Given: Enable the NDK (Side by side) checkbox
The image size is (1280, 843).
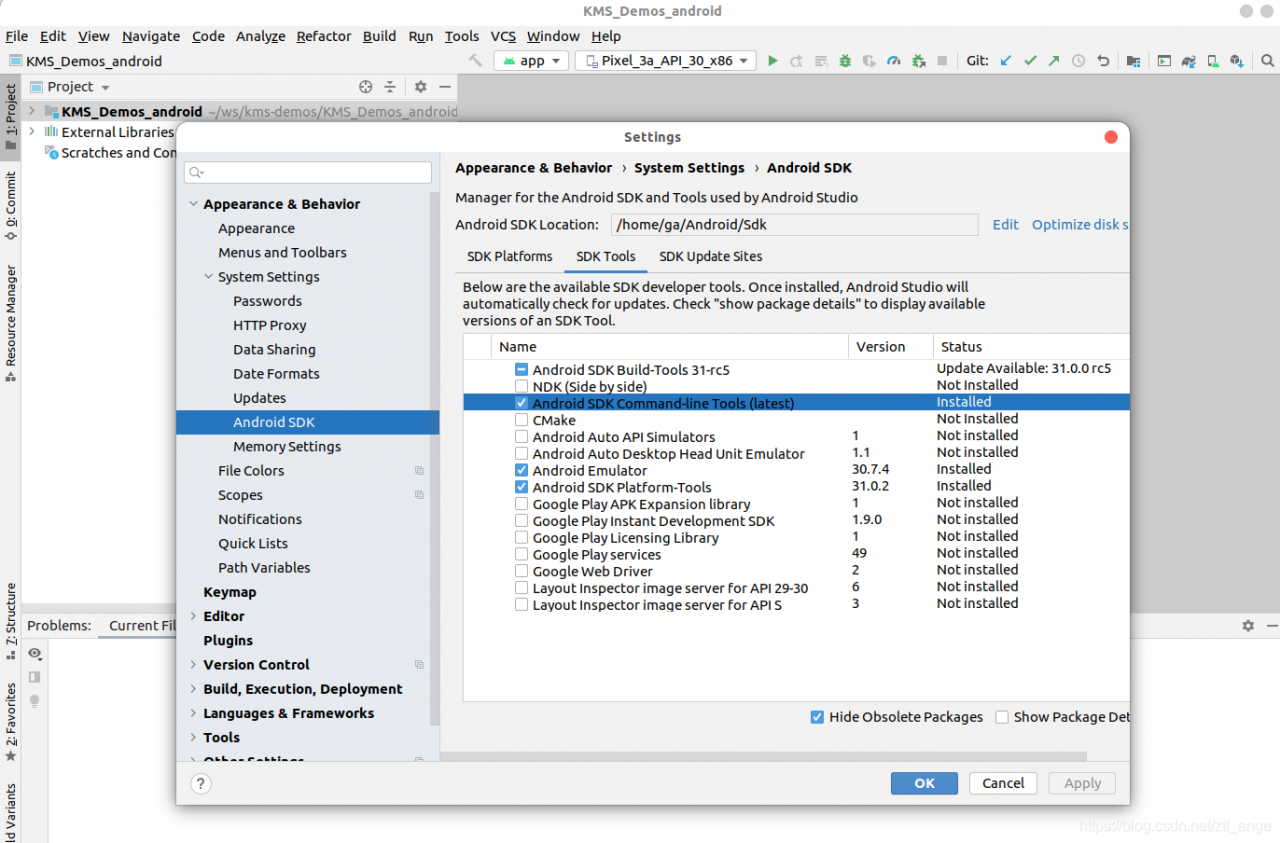Looking at the screenshot, I should click(x=521, y=386).
